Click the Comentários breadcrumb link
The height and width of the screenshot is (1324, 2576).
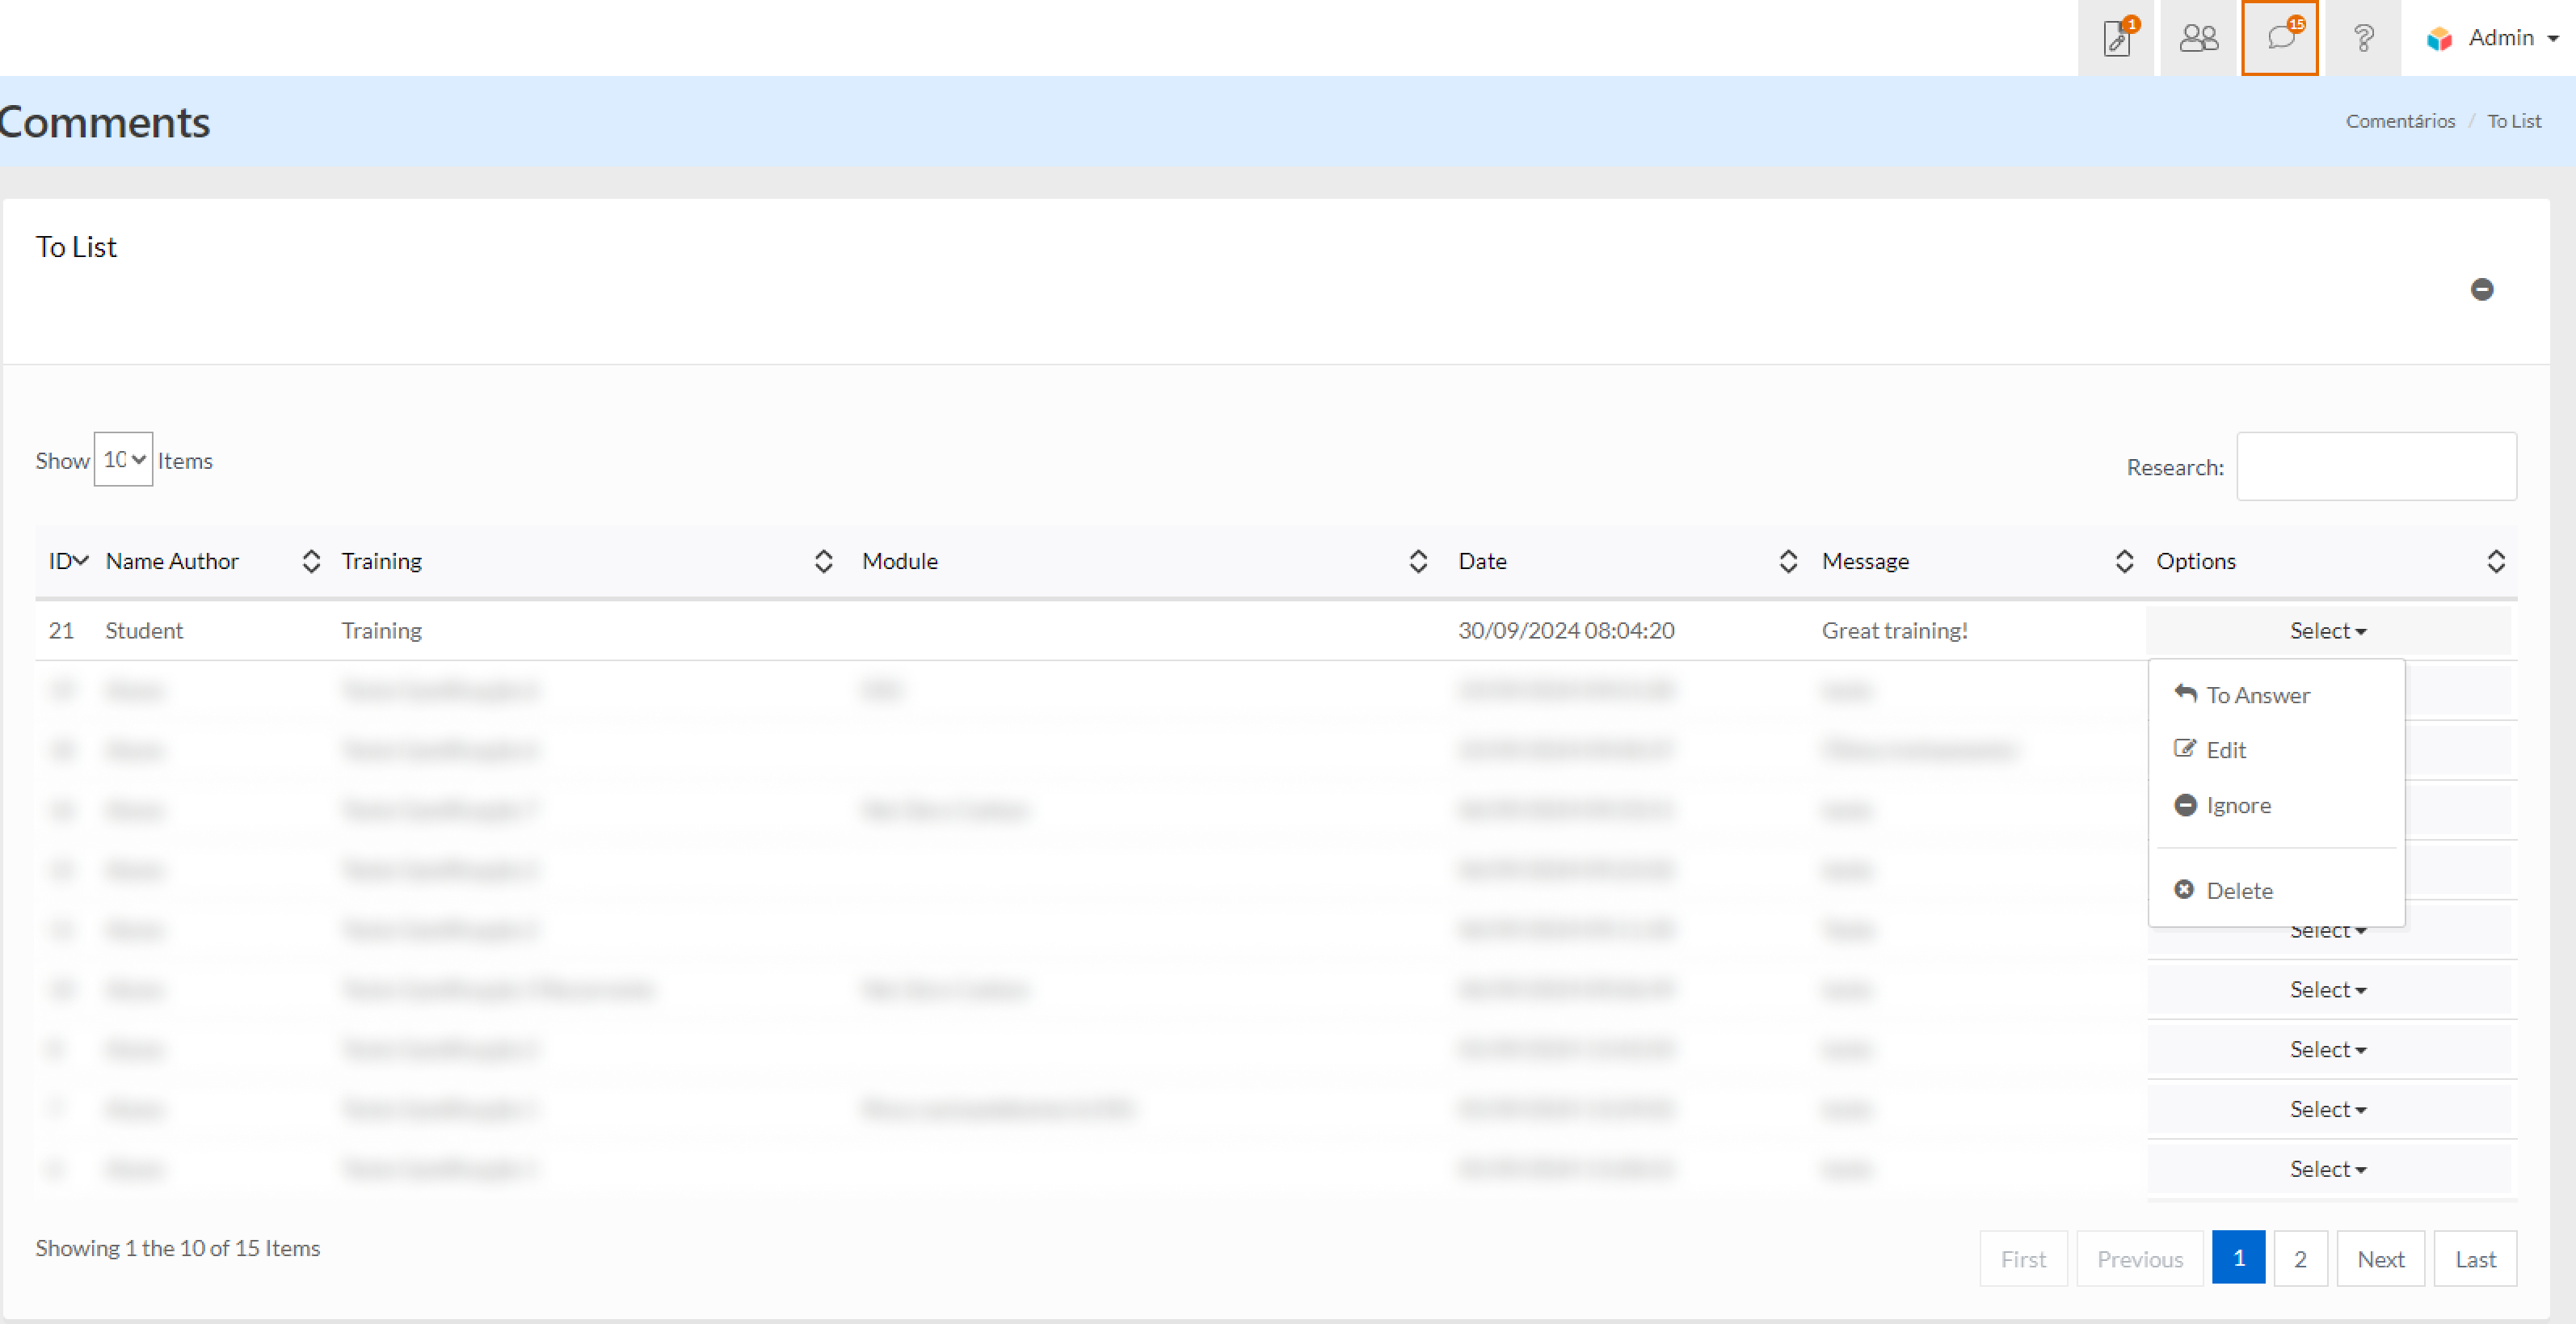pos(2400,121)
